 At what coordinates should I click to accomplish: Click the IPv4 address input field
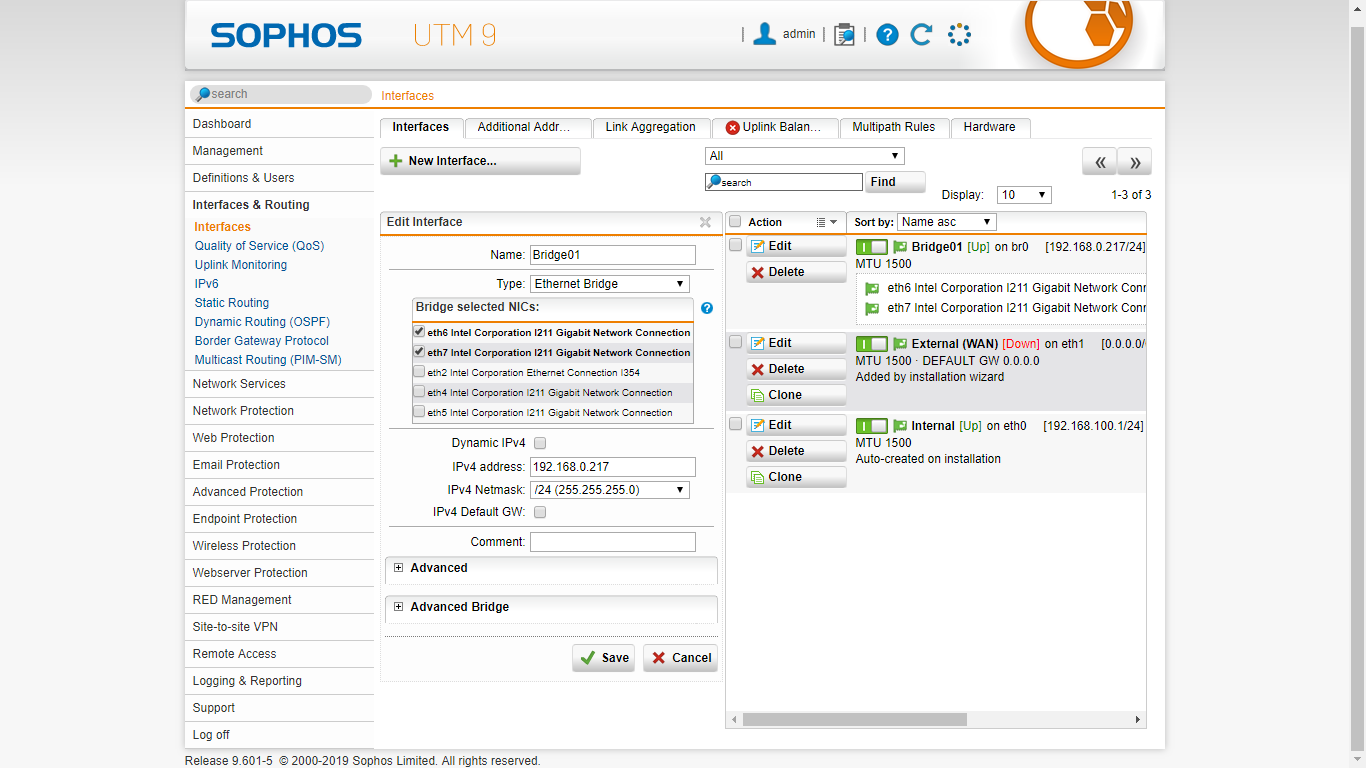pos(612,467)
